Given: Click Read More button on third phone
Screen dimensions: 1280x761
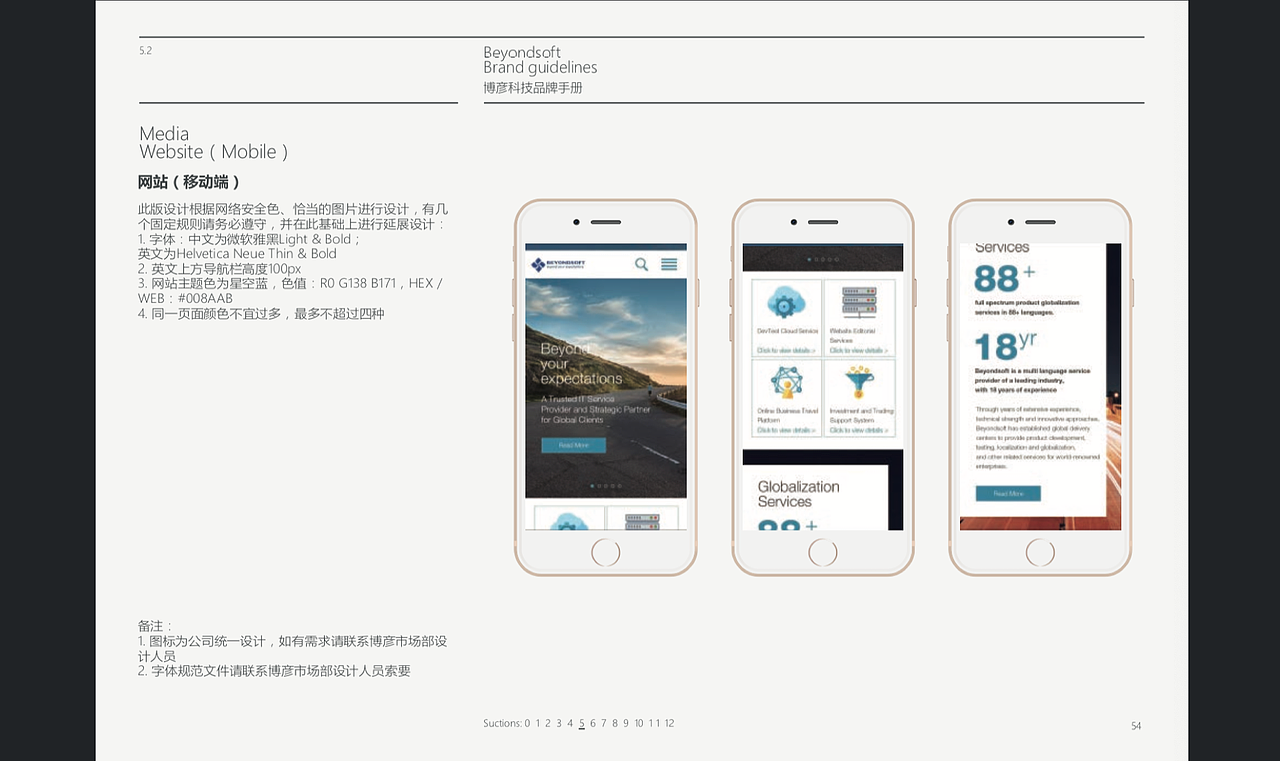Looking at the screenshot, I should tap(1008, 493).
